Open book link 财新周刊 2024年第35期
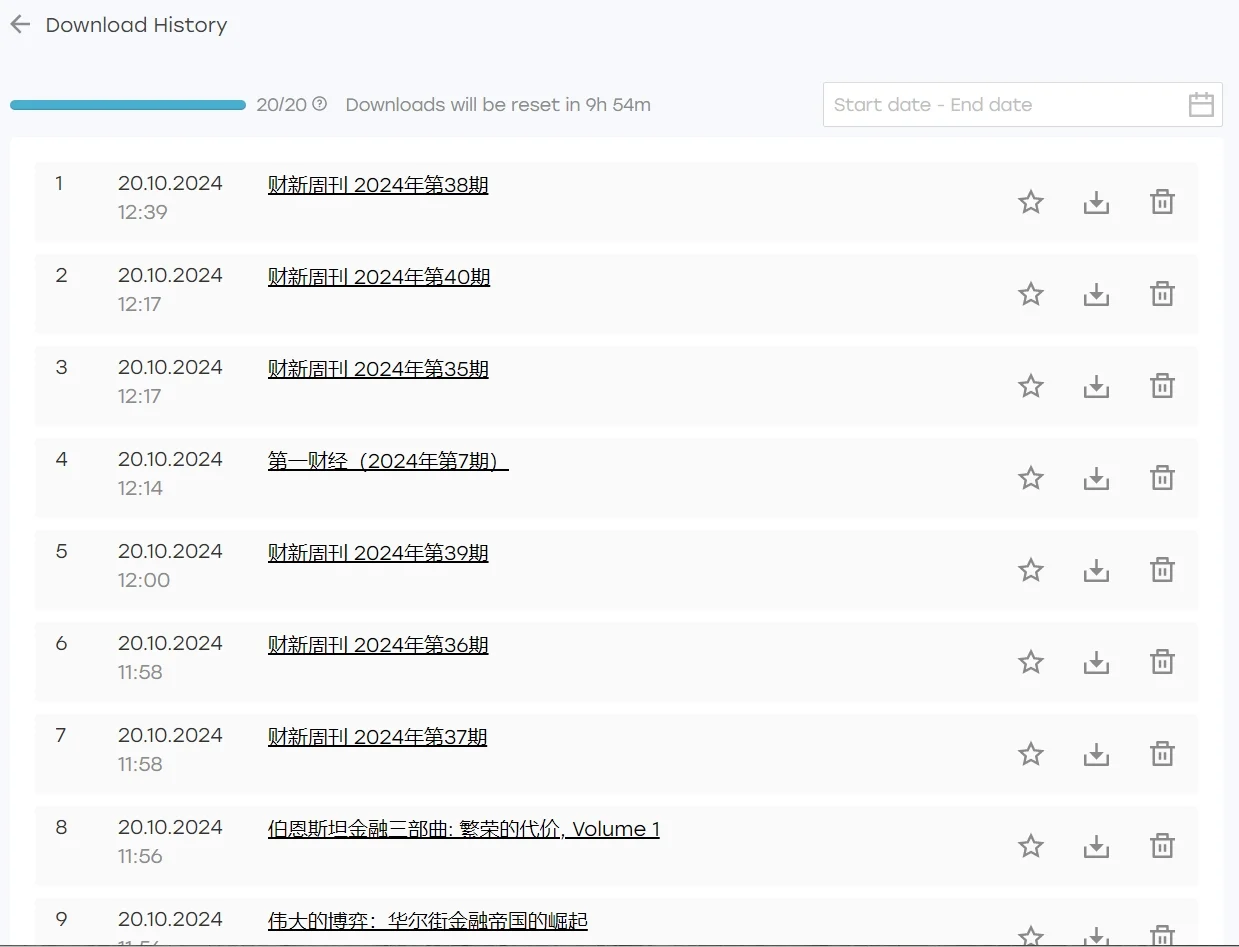 (x=378, y=369)
